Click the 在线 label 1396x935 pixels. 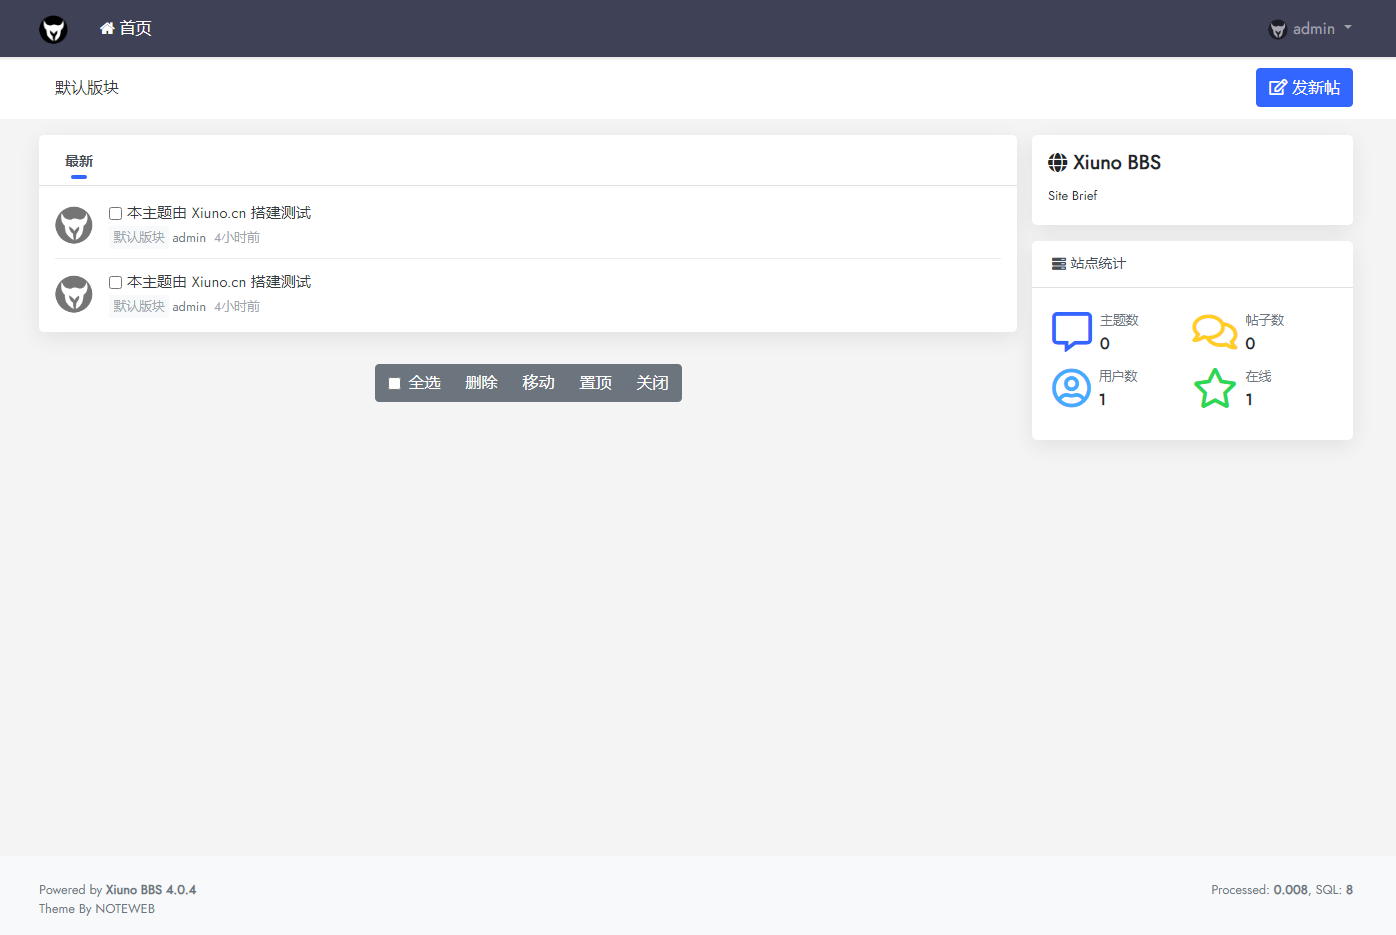pyautogui.click(x=1258, y=376)
